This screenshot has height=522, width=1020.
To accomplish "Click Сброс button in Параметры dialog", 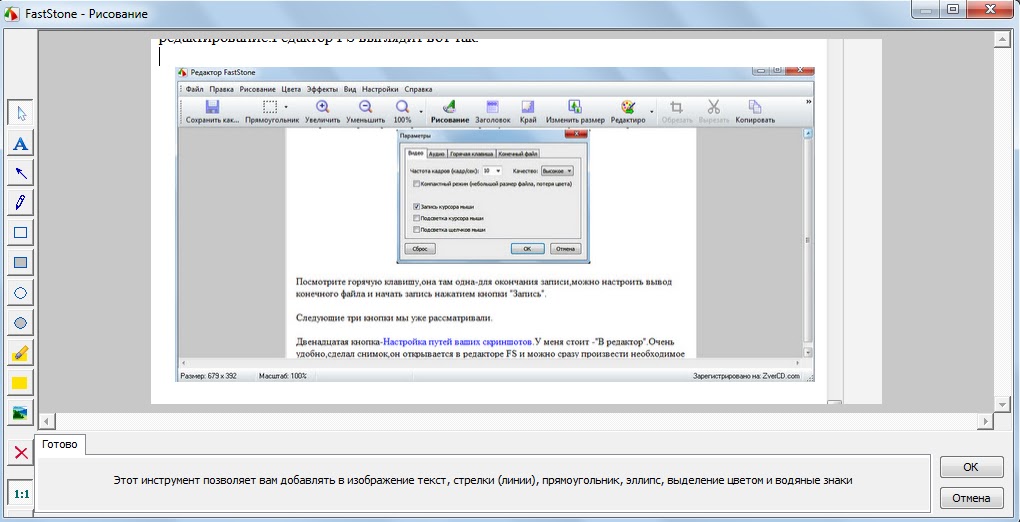I will (x=420, y=249).
